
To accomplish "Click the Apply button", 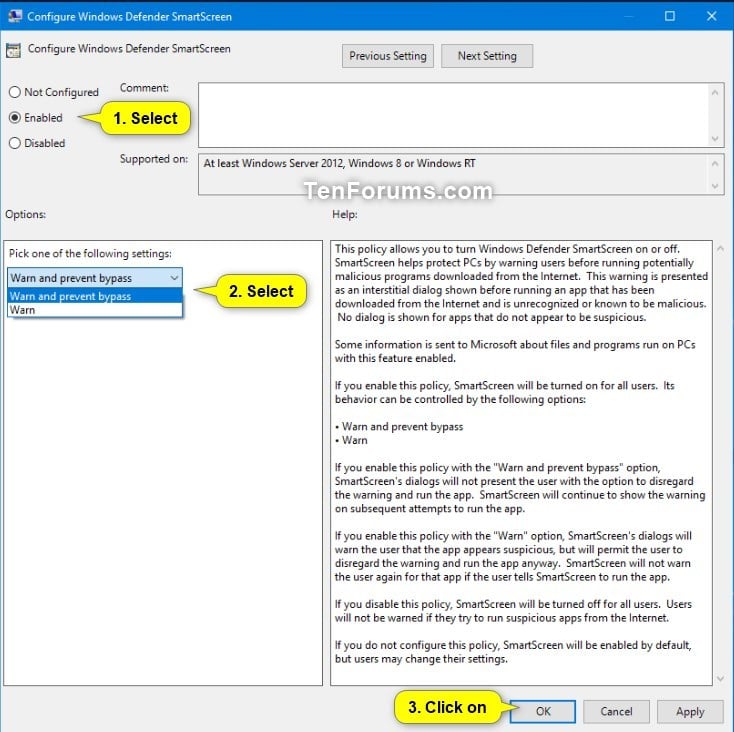I will [x=690, y=711].
